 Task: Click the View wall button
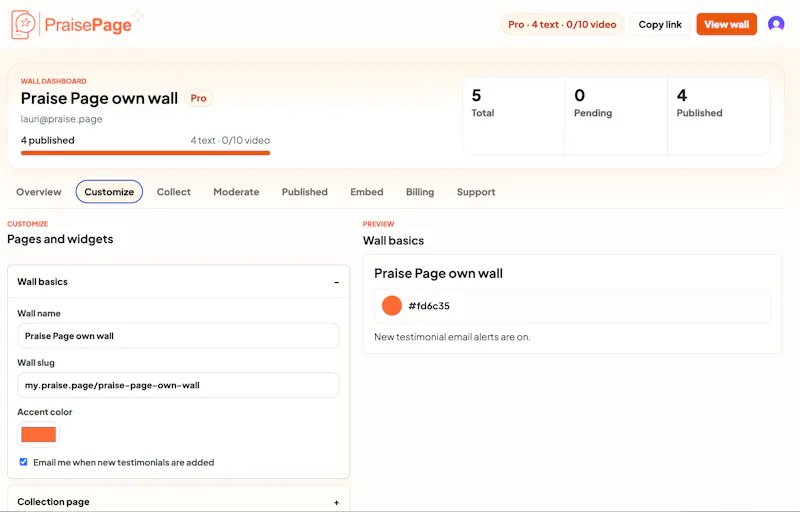pyautogui.click(x=727, y=24)
